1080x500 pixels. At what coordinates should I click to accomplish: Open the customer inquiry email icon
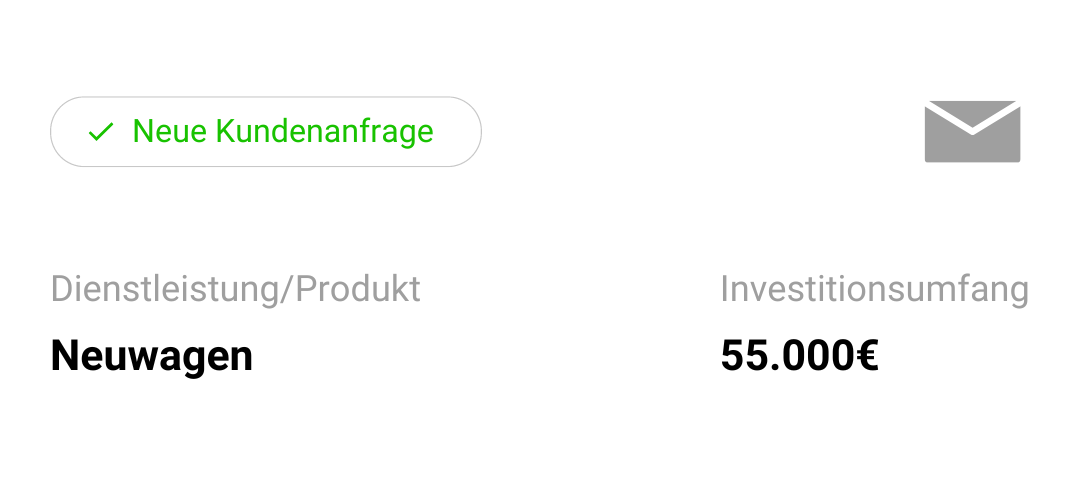972,132
